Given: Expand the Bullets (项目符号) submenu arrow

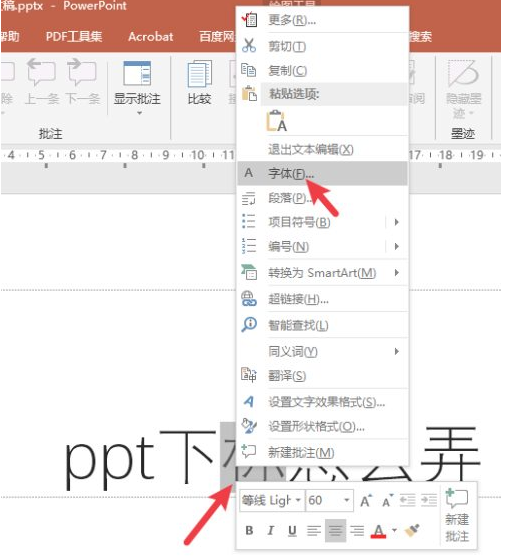Looking at the screenshot, I should click(x=396, y=222).
